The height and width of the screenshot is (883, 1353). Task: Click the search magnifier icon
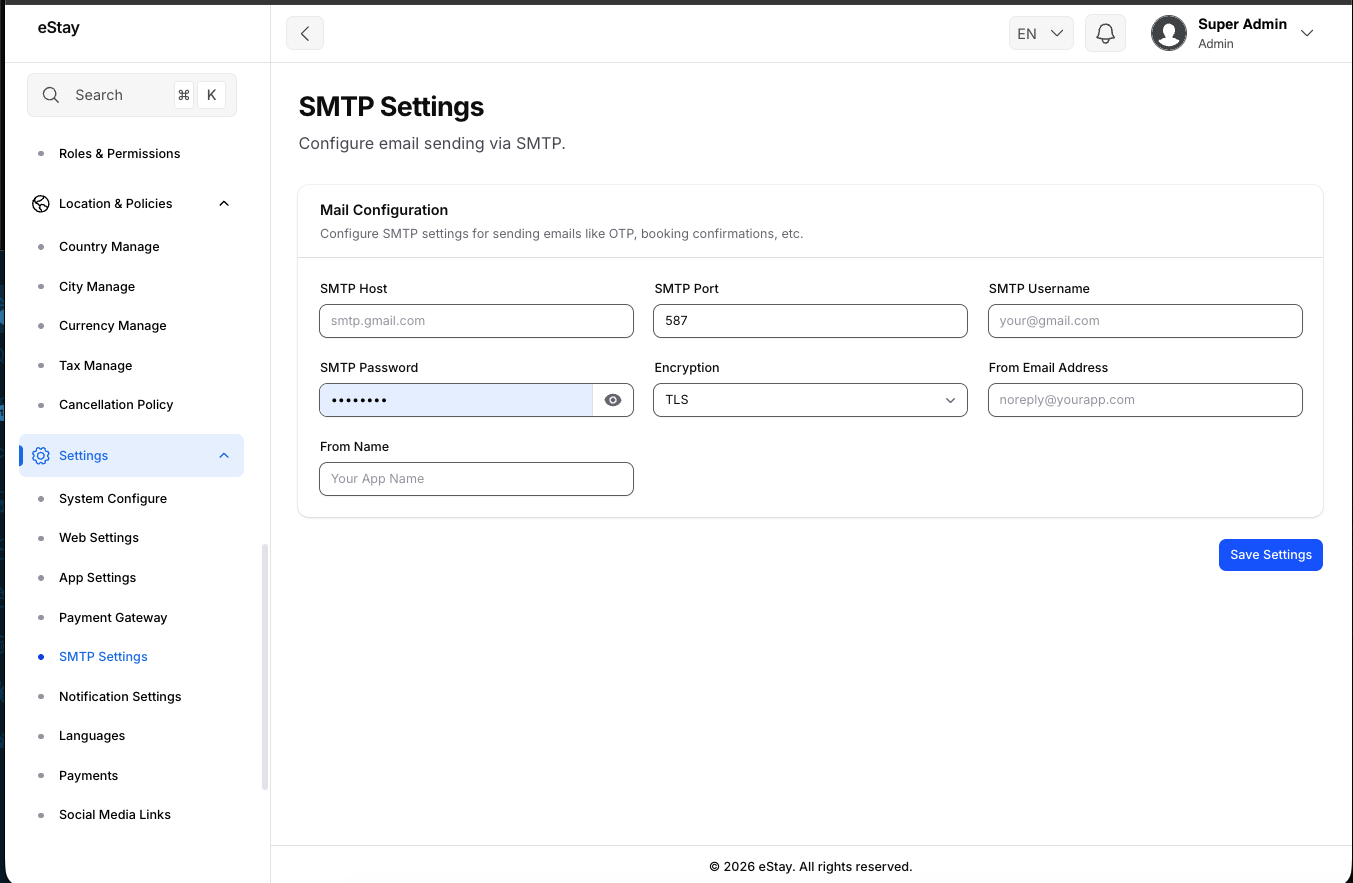tap(51, 95)
